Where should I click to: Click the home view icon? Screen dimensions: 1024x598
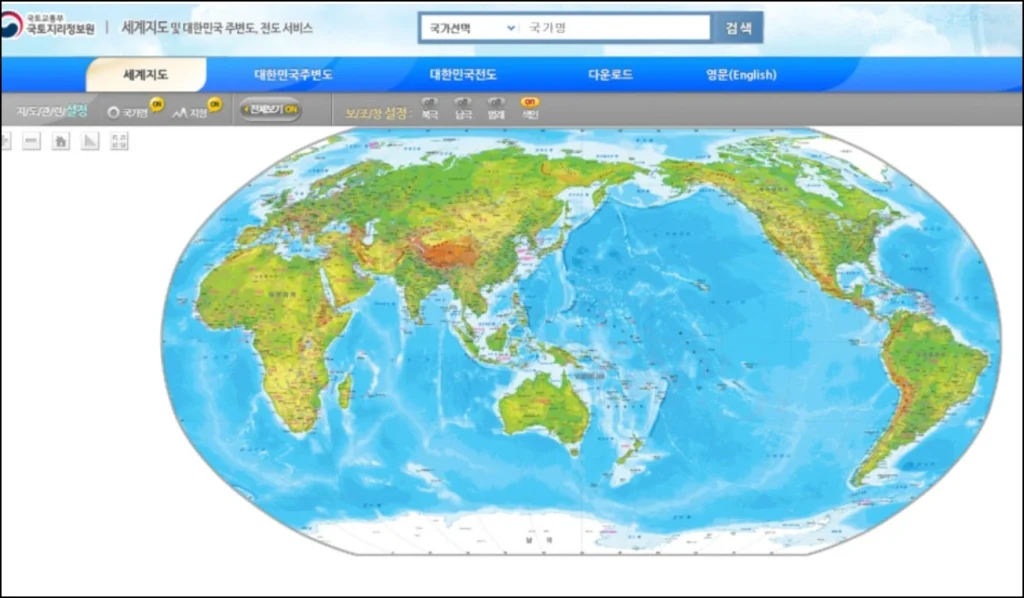tap(61, 142)
